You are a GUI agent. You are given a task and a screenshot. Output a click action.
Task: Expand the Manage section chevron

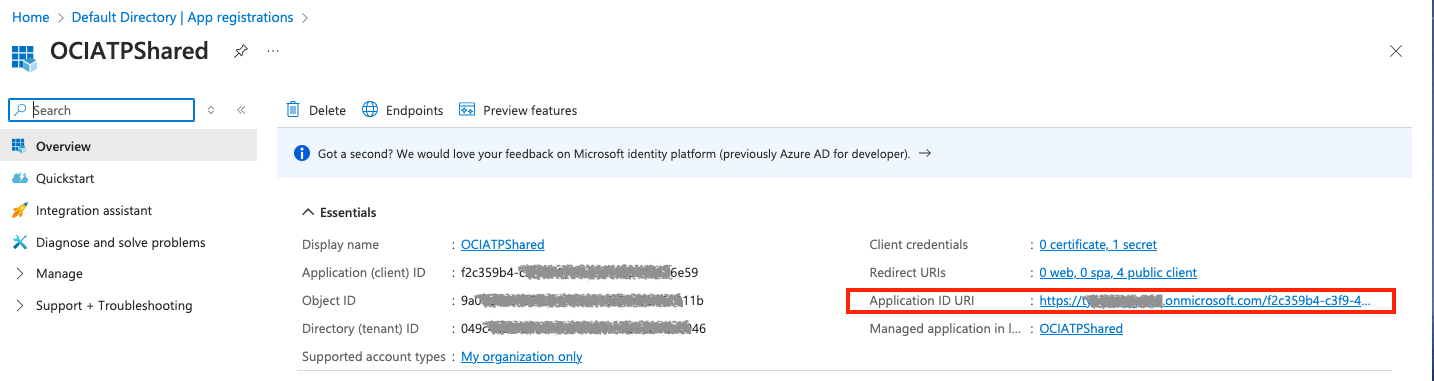coord(19,274)
